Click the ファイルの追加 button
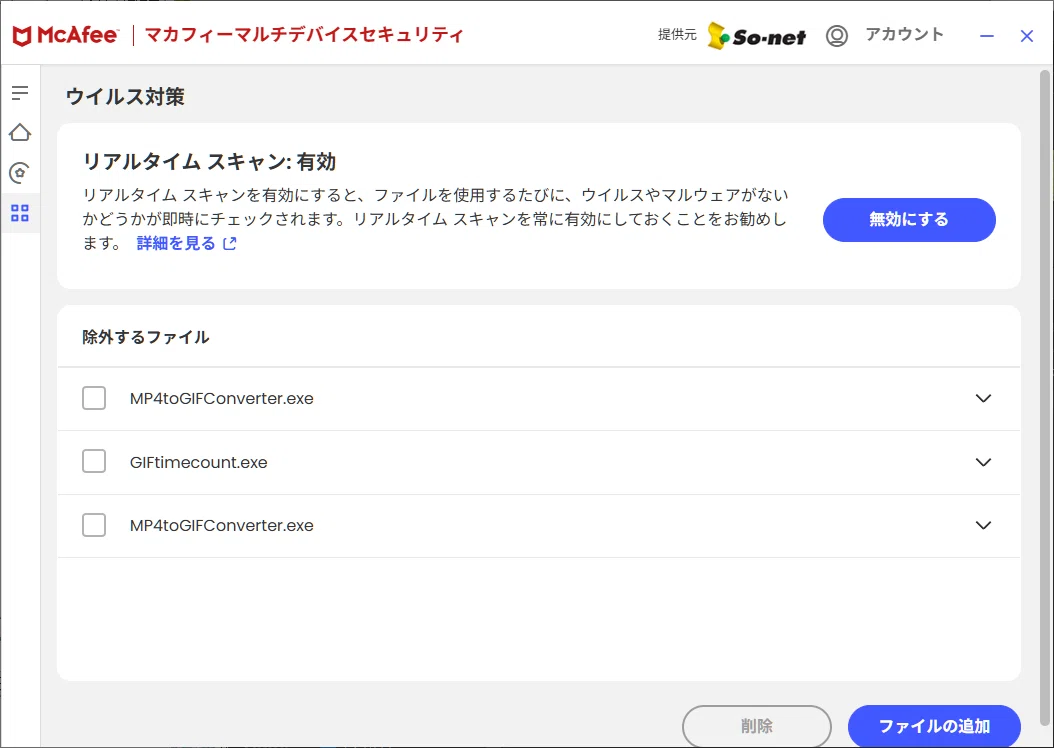Screen dimensions: 1054x748 tap(934, 726)
